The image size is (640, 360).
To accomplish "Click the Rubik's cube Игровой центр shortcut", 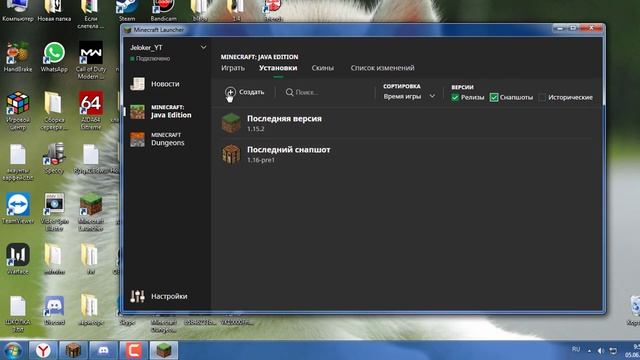I will click(x=18, y=111).
